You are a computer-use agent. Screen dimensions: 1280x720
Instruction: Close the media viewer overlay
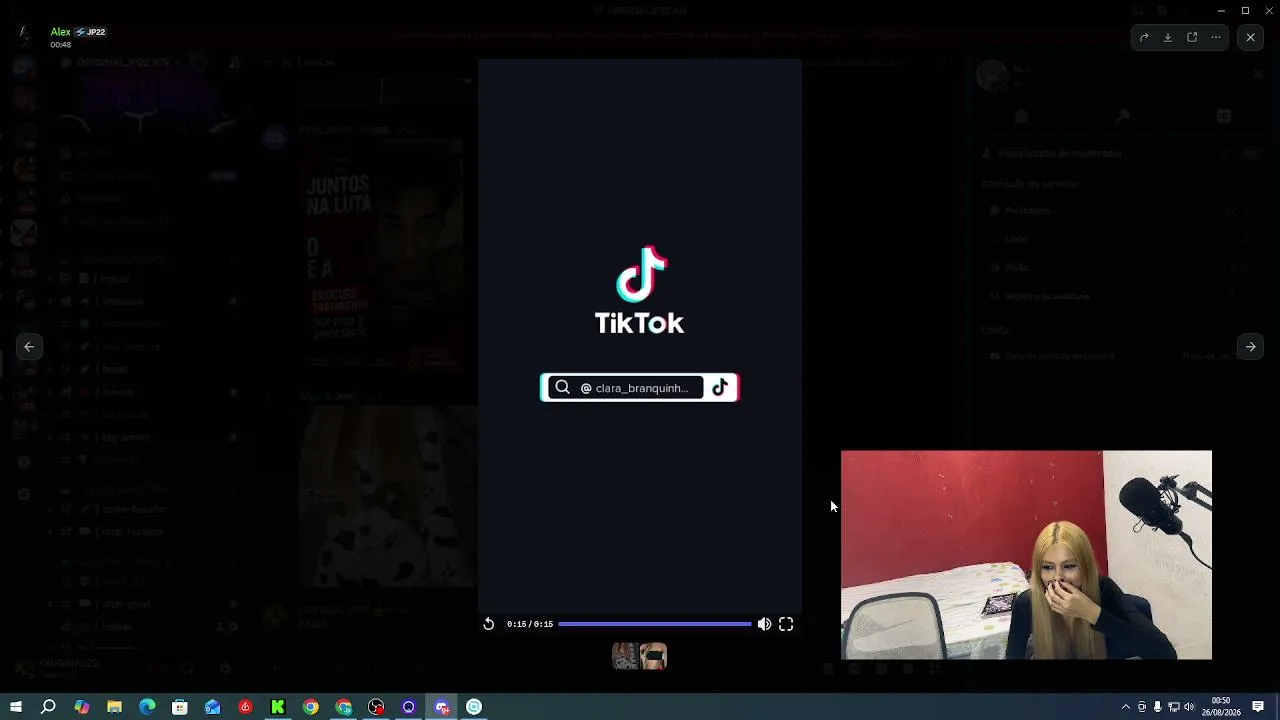1250,37
